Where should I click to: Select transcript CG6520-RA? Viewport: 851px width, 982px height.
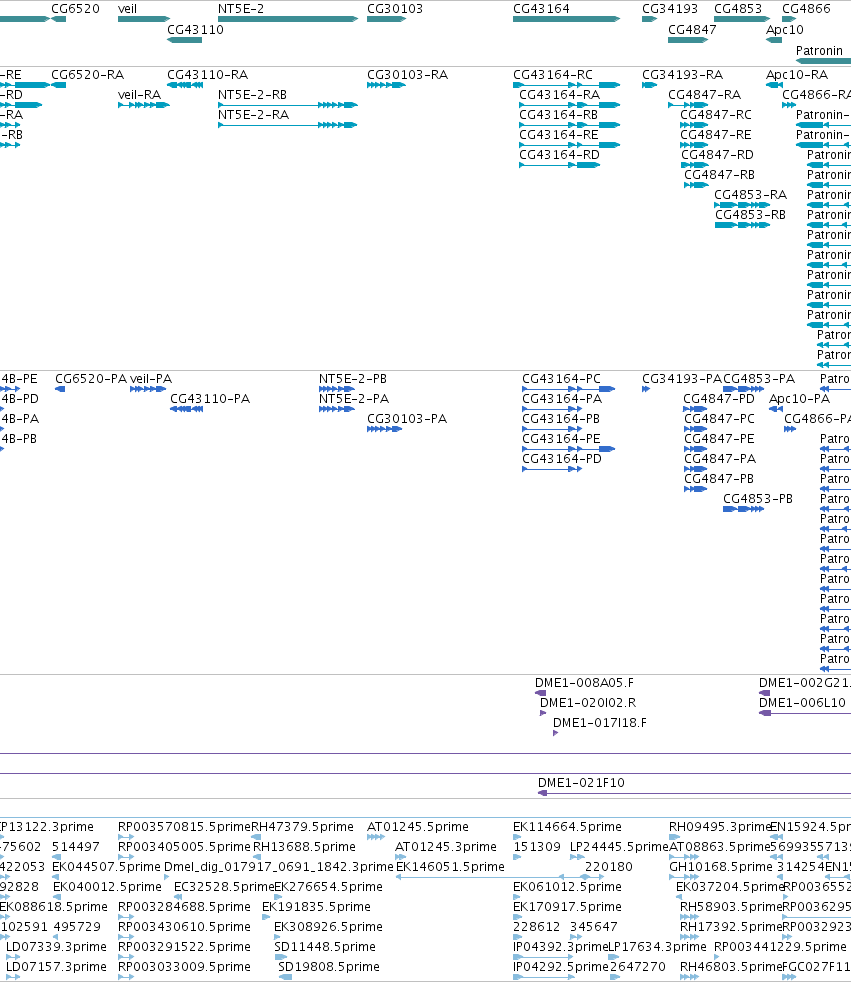88,75
